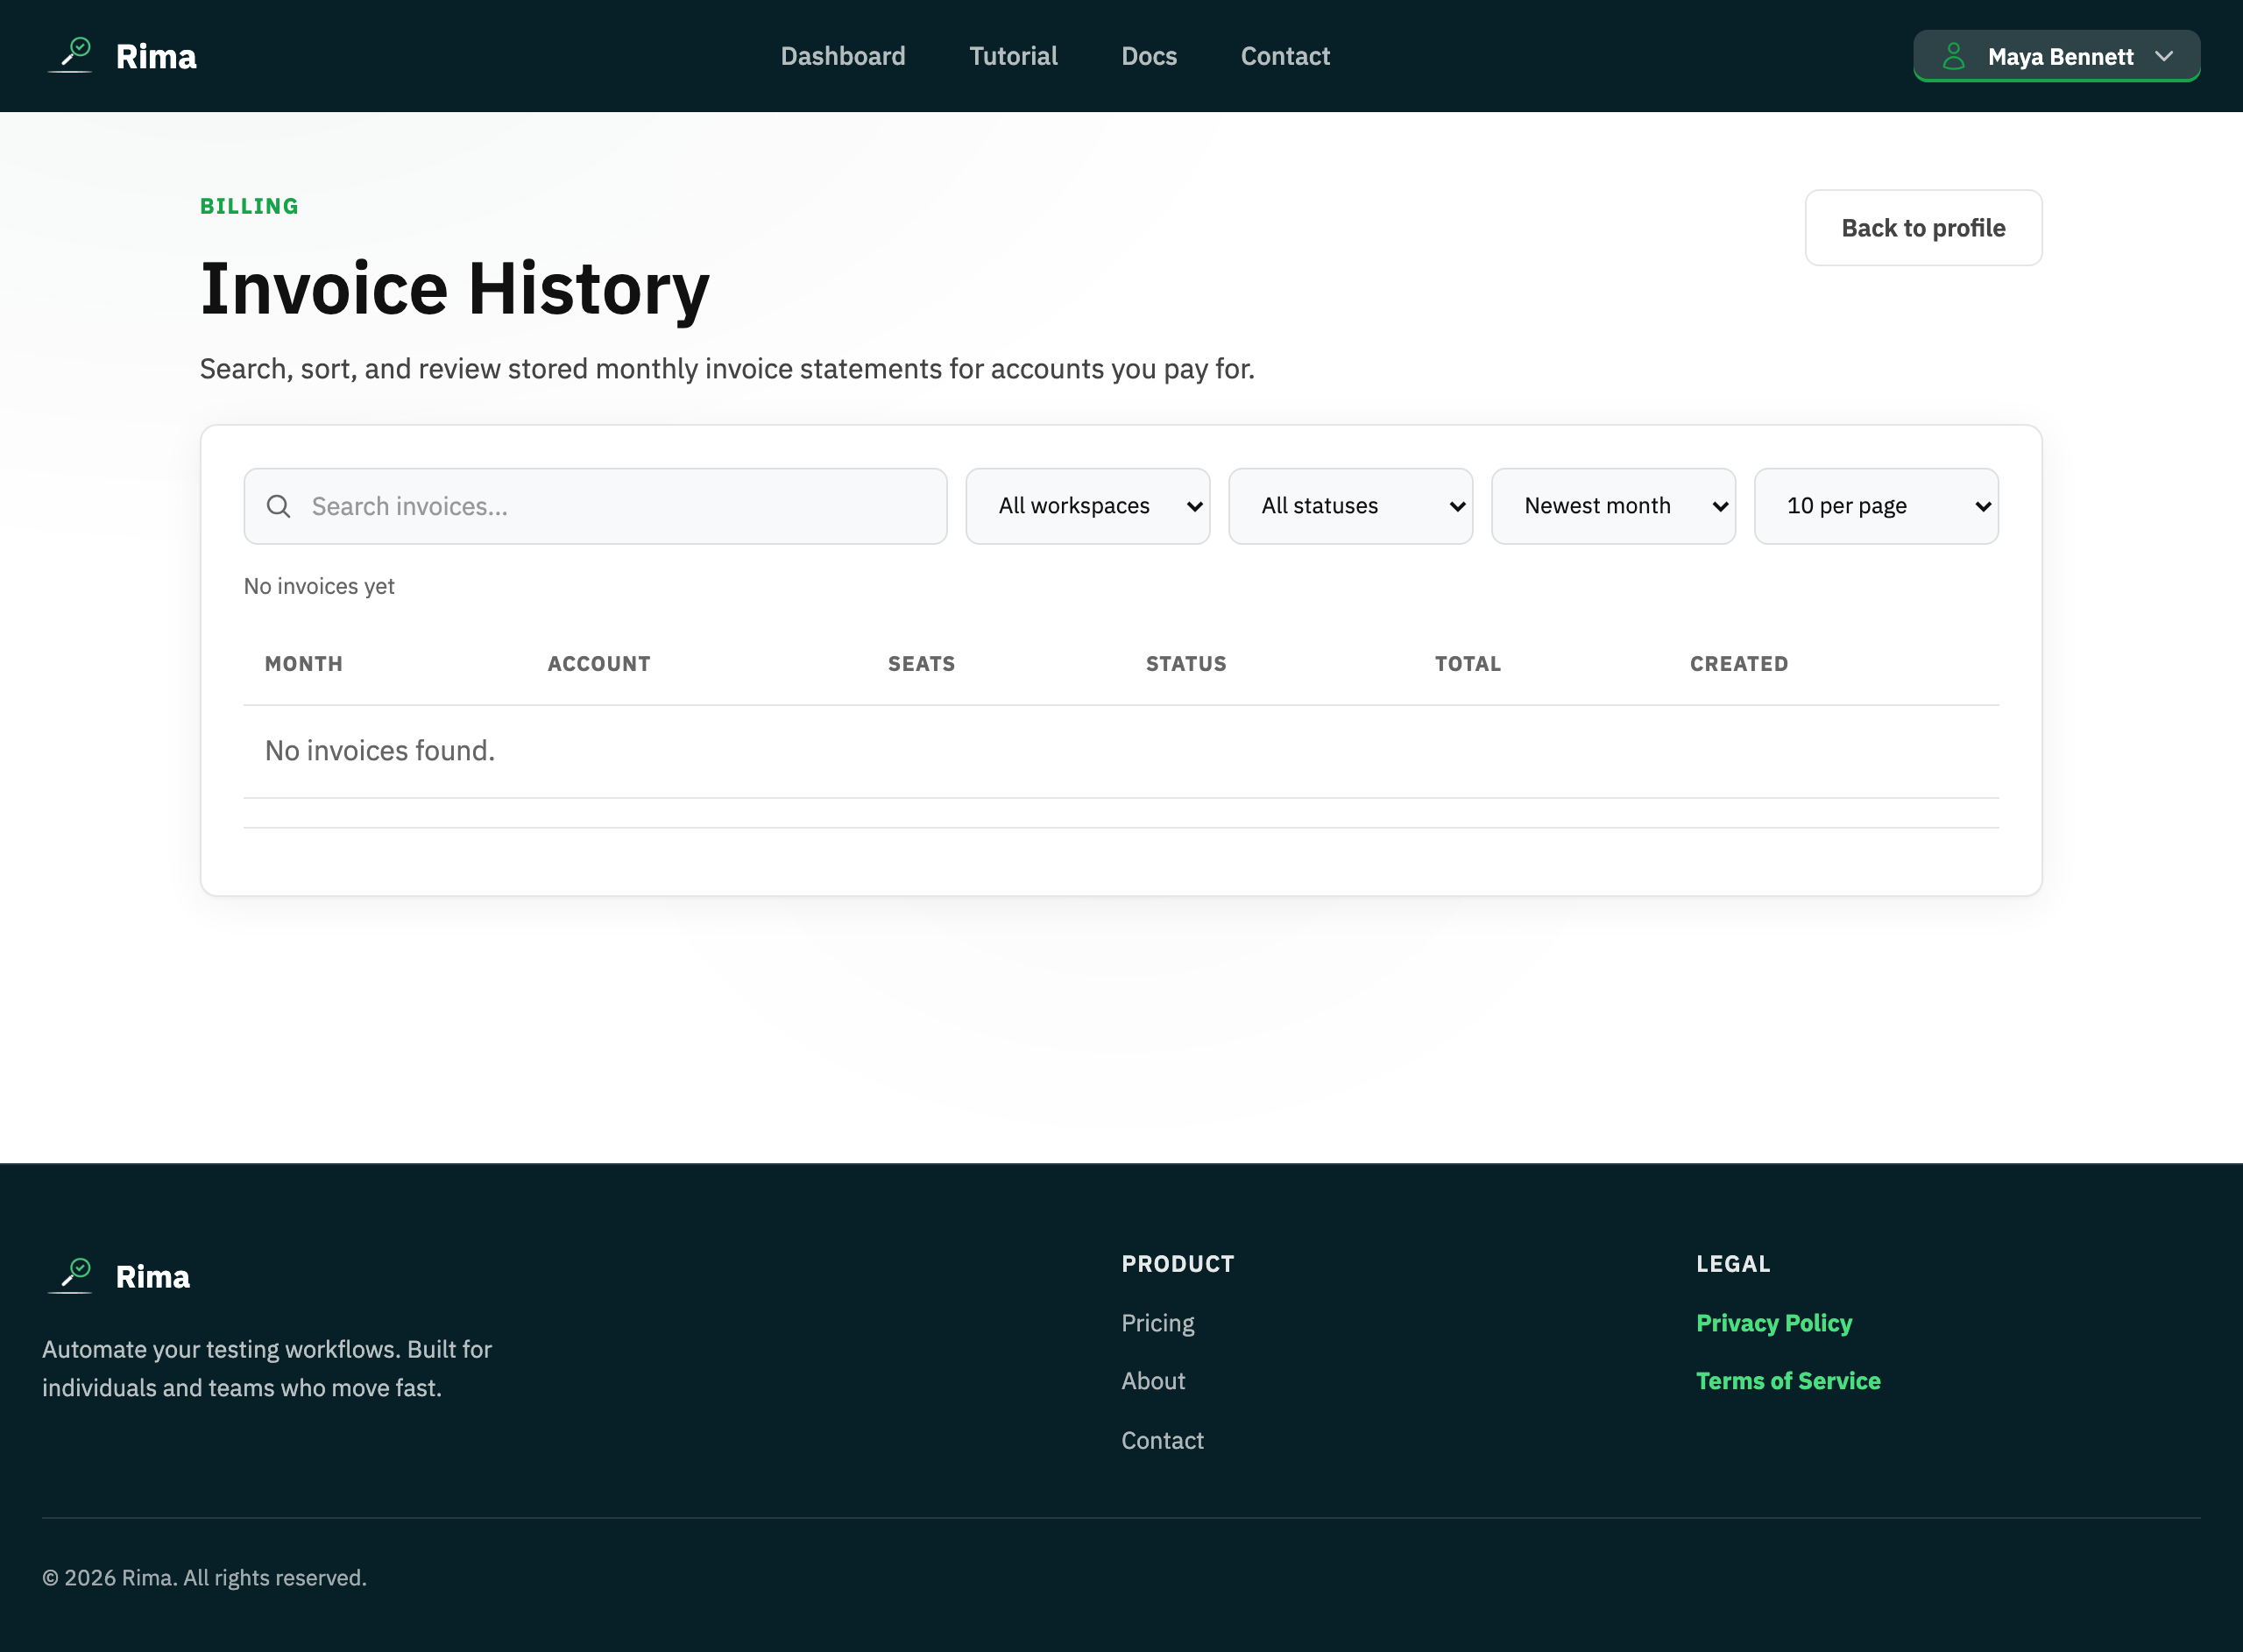This screenshot has height=1652, width=2243.
Task: Click the Back to profile button
Action: coord(1923,228)
